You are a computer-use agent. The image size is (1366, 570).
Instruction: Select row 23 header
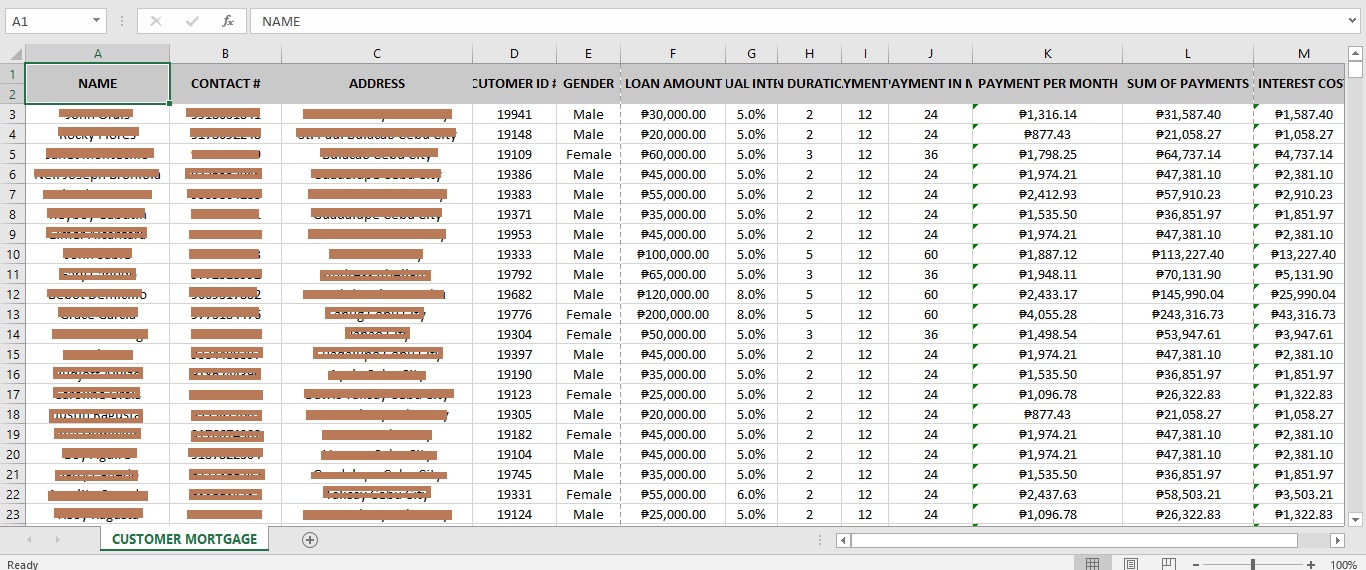coord(13,514)
